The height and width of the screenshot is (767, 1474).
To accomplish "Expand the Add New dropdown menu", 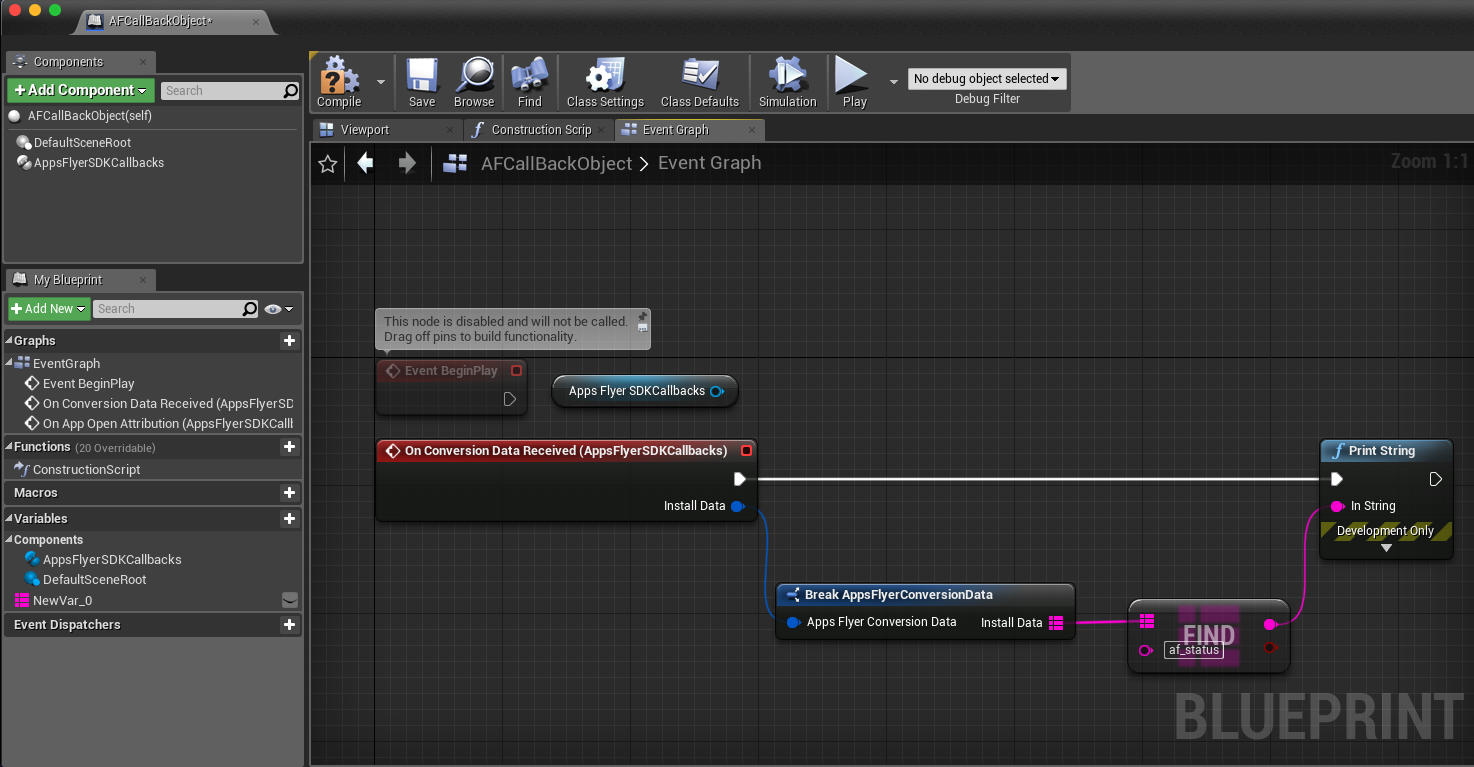I will pyautogui.click(x=49, y=309).
